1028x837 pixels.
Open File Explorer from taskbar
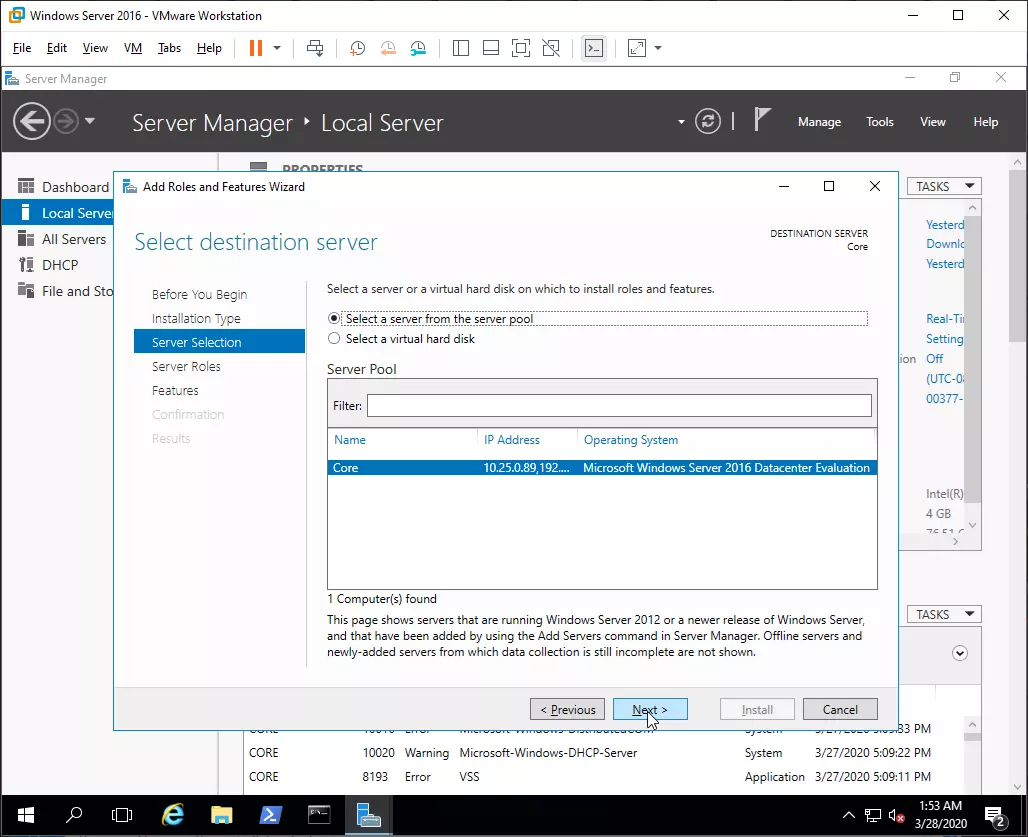pyautogui.click(x=222, y=815)
